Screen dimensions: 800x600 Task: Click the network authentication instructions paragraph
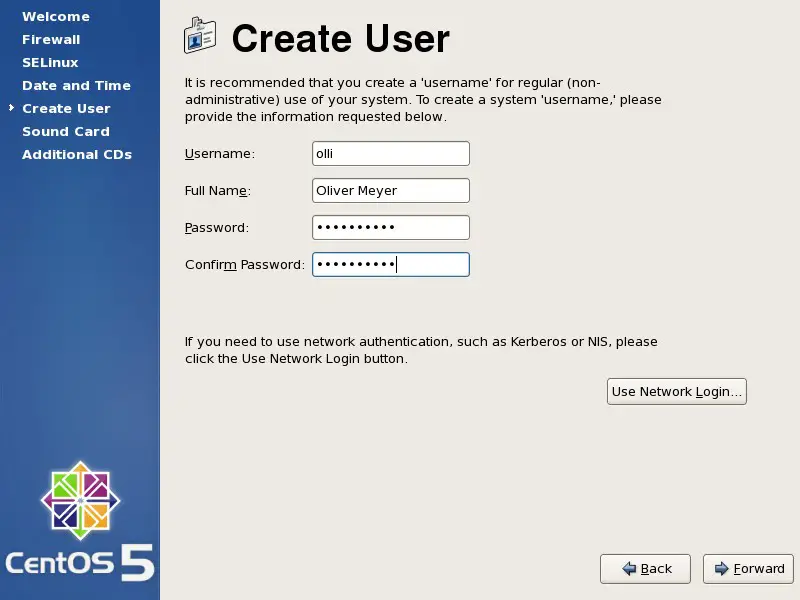(421, 350)
